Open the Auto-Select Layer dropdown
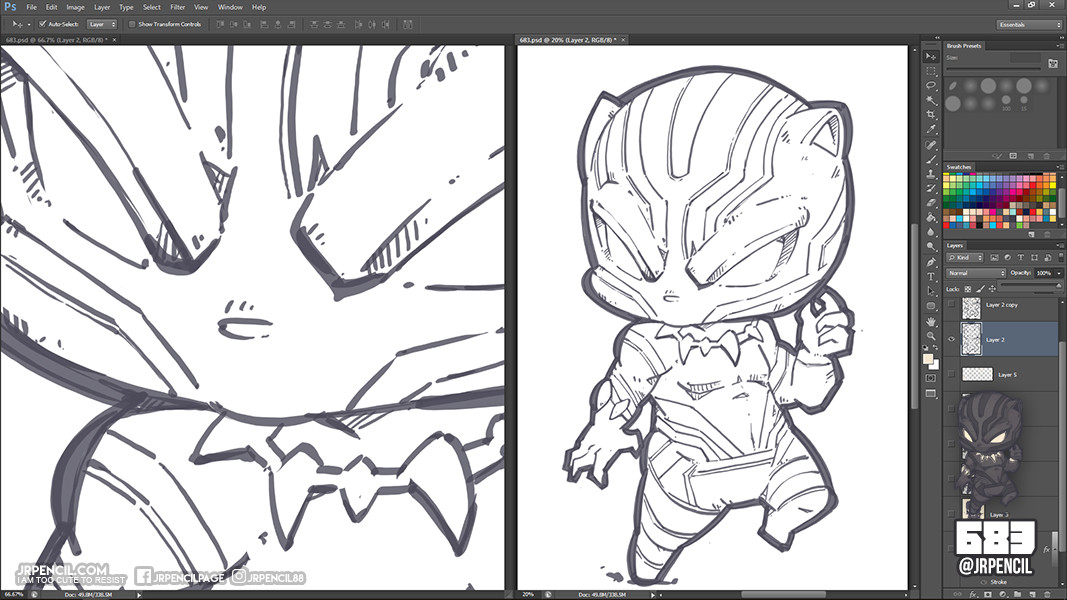1067x600 pixels. (102, 24)
